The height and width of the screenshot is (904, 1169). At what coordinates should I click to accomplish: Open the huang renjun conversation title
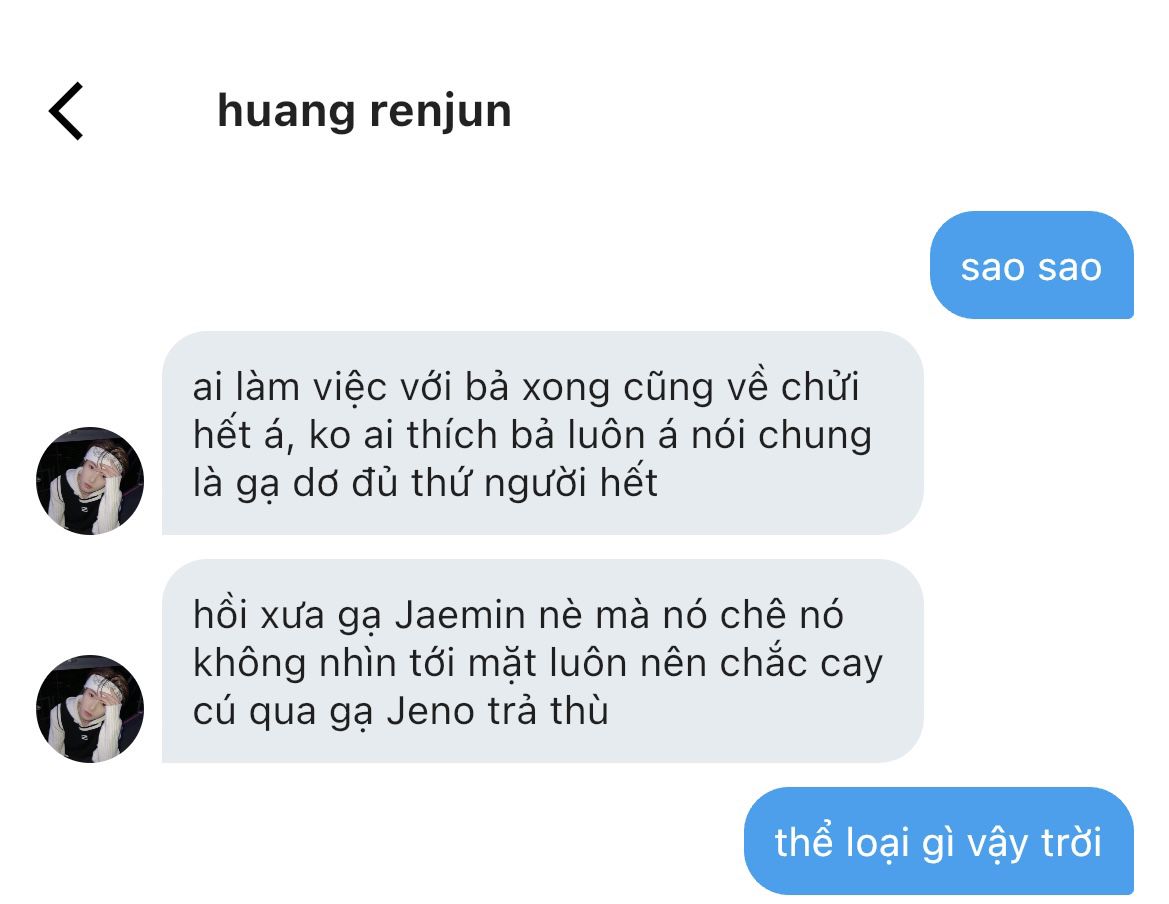[364, 112]
